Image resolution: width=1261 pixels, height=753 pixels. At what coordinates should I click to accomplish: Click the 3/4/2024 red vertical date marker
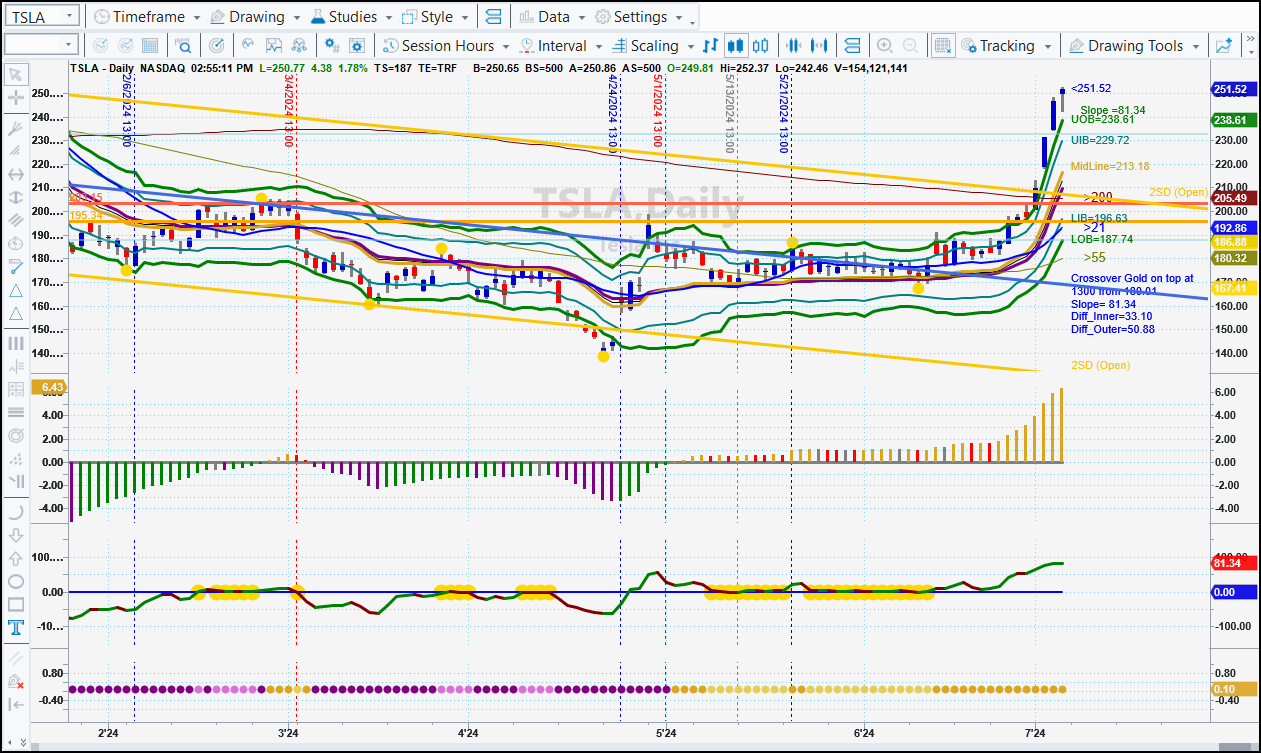pos(289,111)
